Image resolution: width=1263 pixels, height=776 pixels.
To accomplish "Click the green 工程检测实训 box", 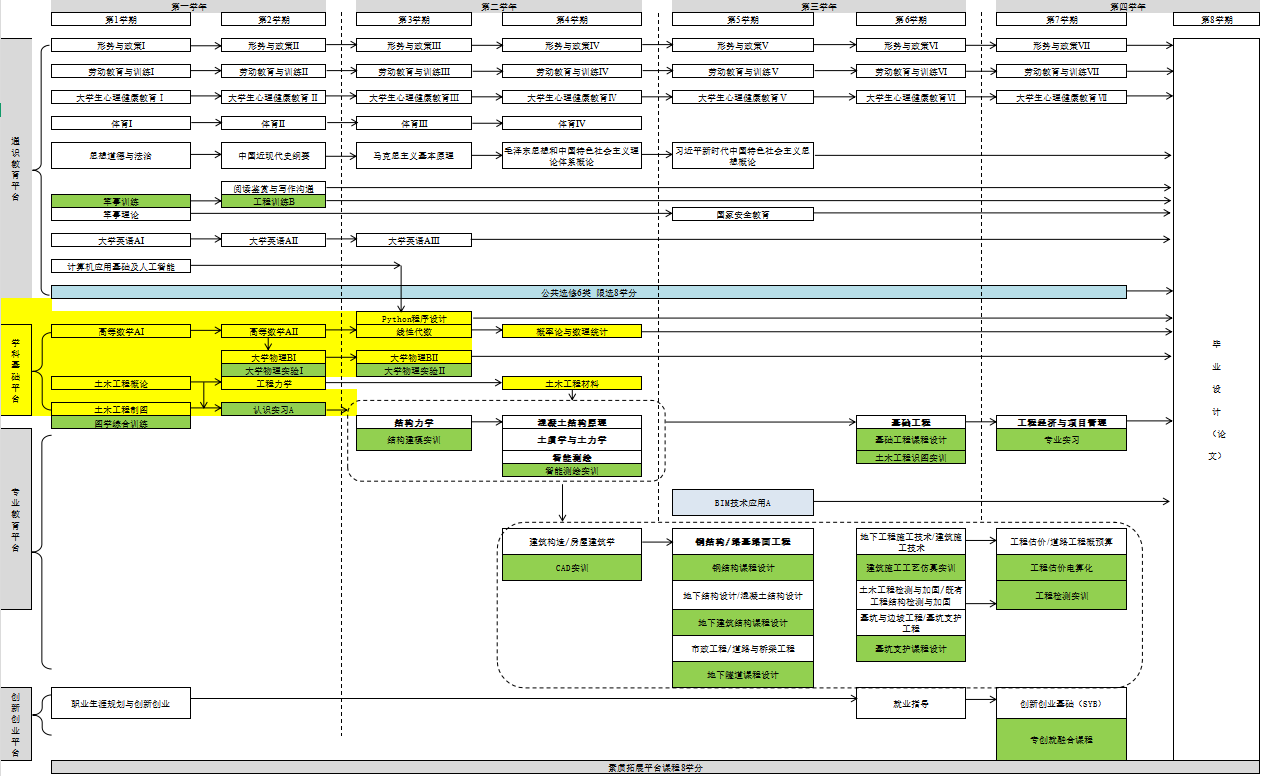I will pos(1061,595).
